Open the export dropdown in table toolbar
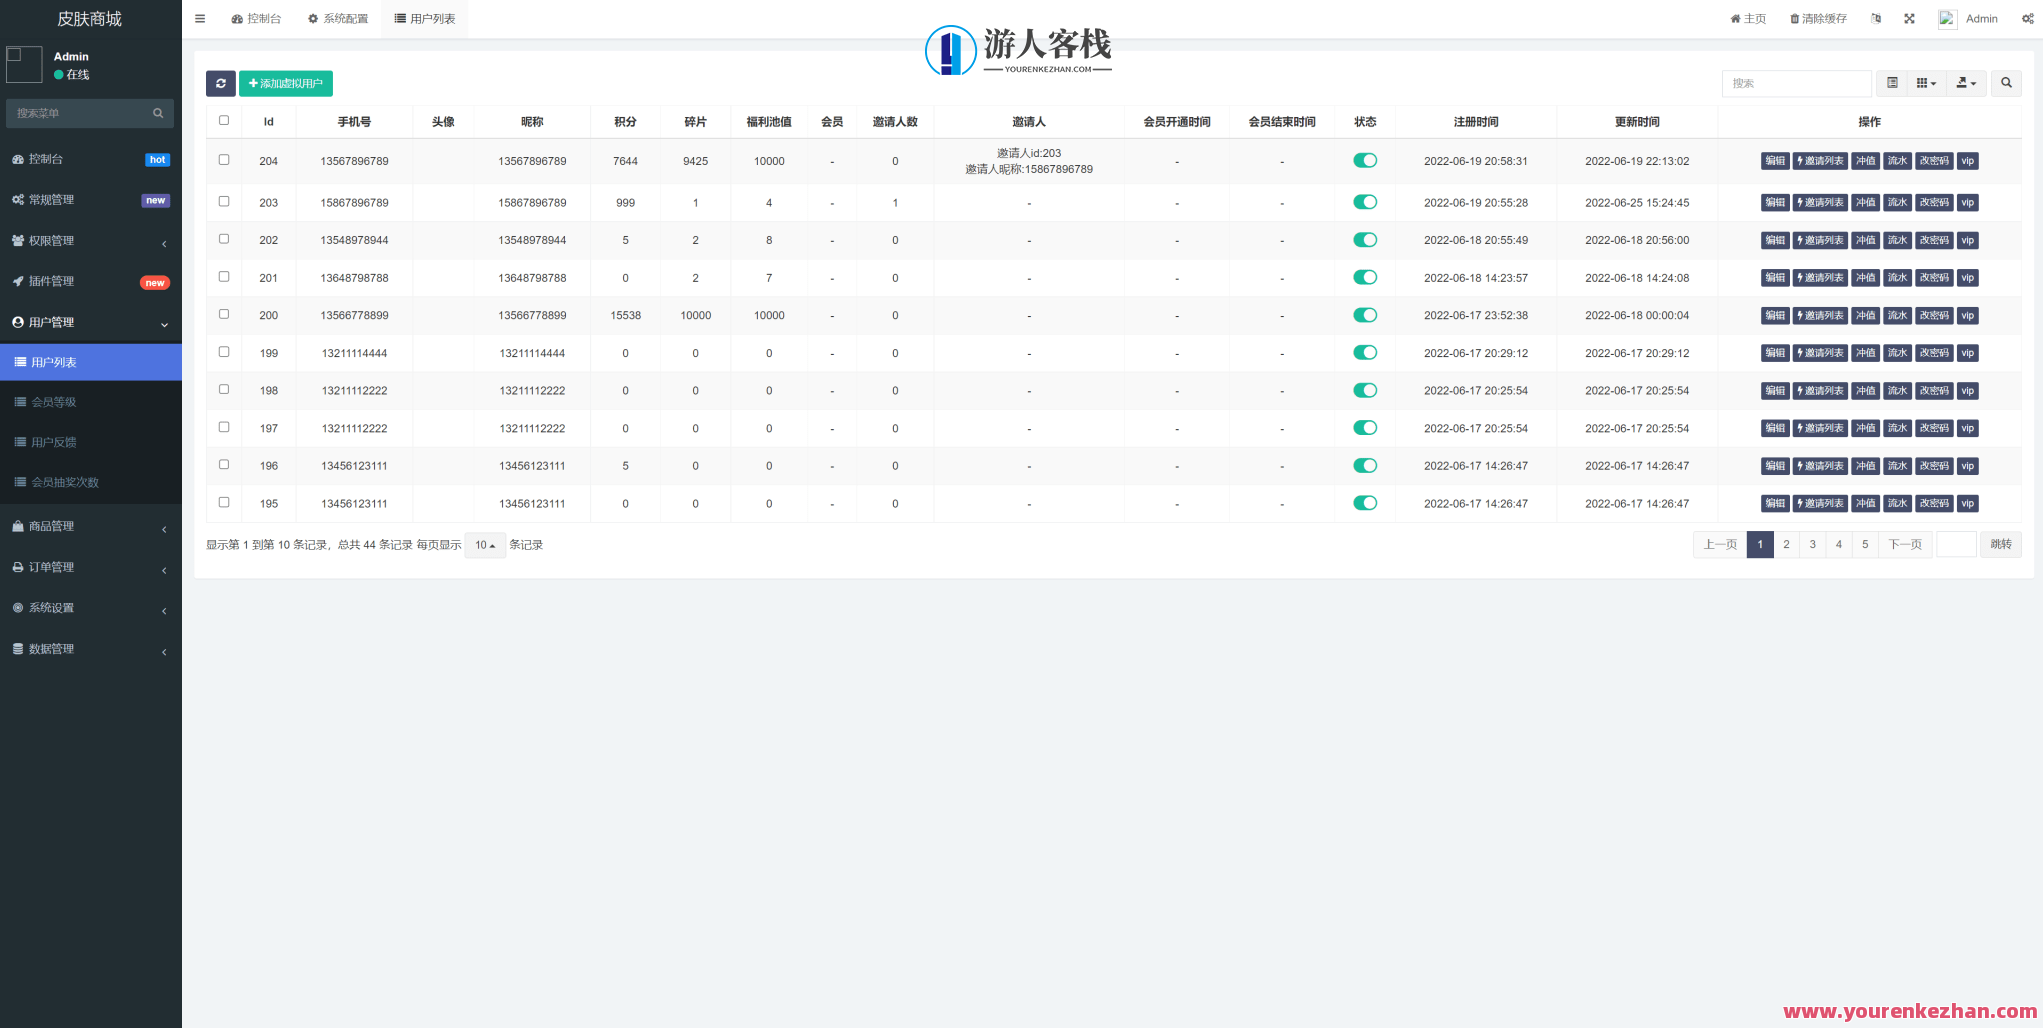 coord(1966,83)
